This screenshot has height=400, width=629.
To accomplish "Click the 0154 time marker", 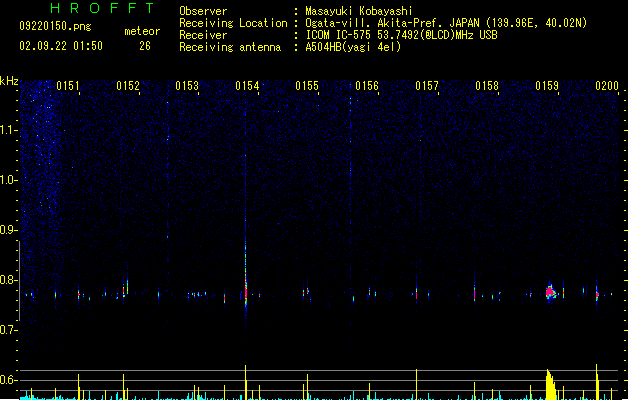I will [x=247, y=86].
